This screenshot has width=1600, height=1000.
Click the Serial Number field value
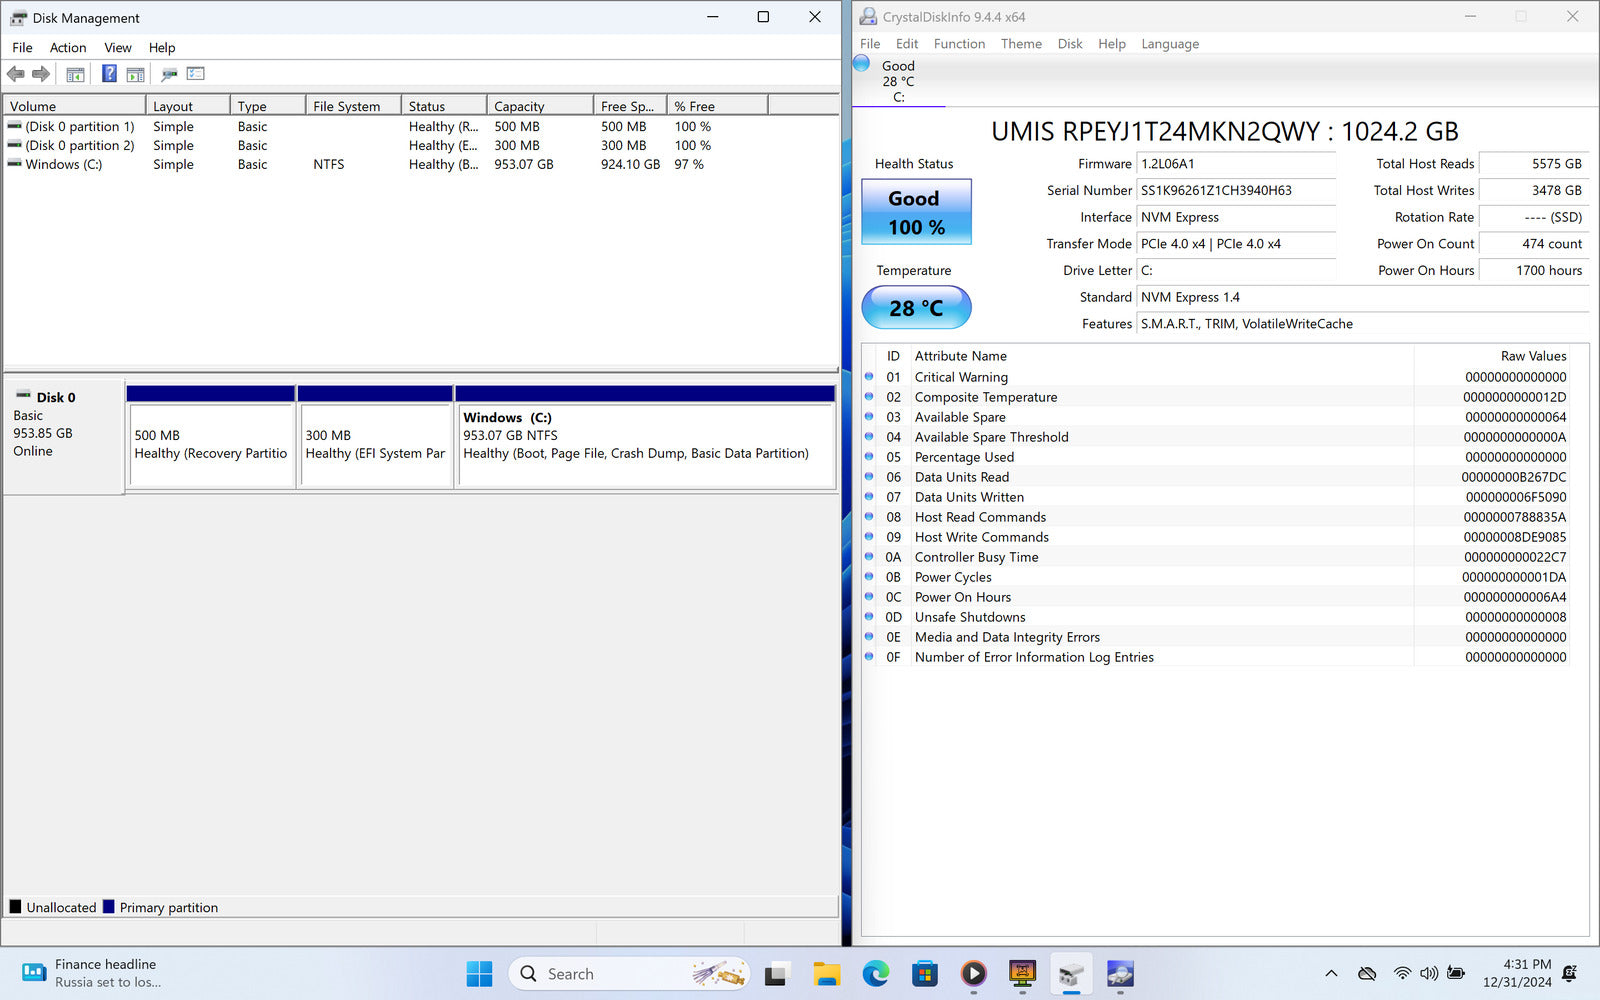1236,190
